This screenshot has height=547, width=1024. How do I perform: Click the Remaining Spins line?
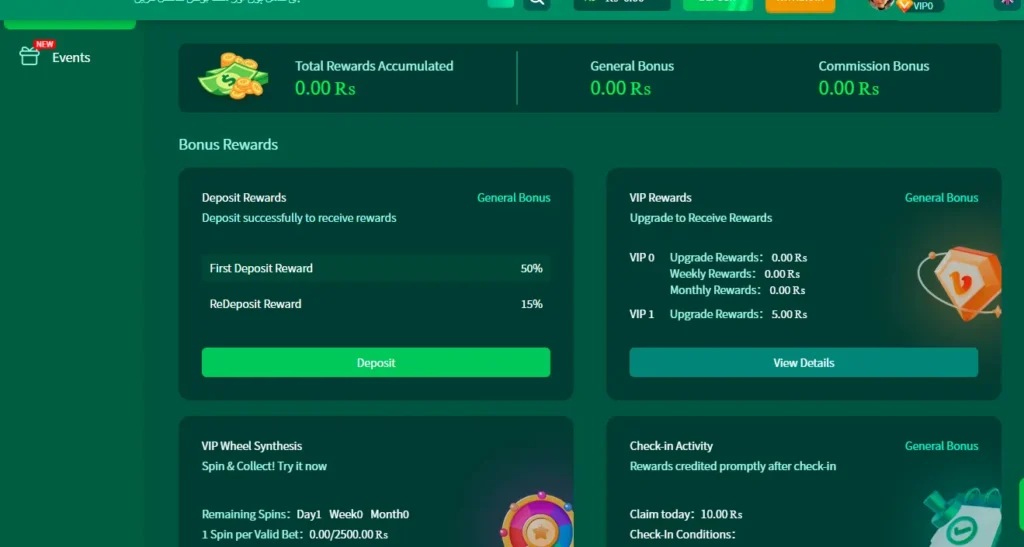point(305,514)
